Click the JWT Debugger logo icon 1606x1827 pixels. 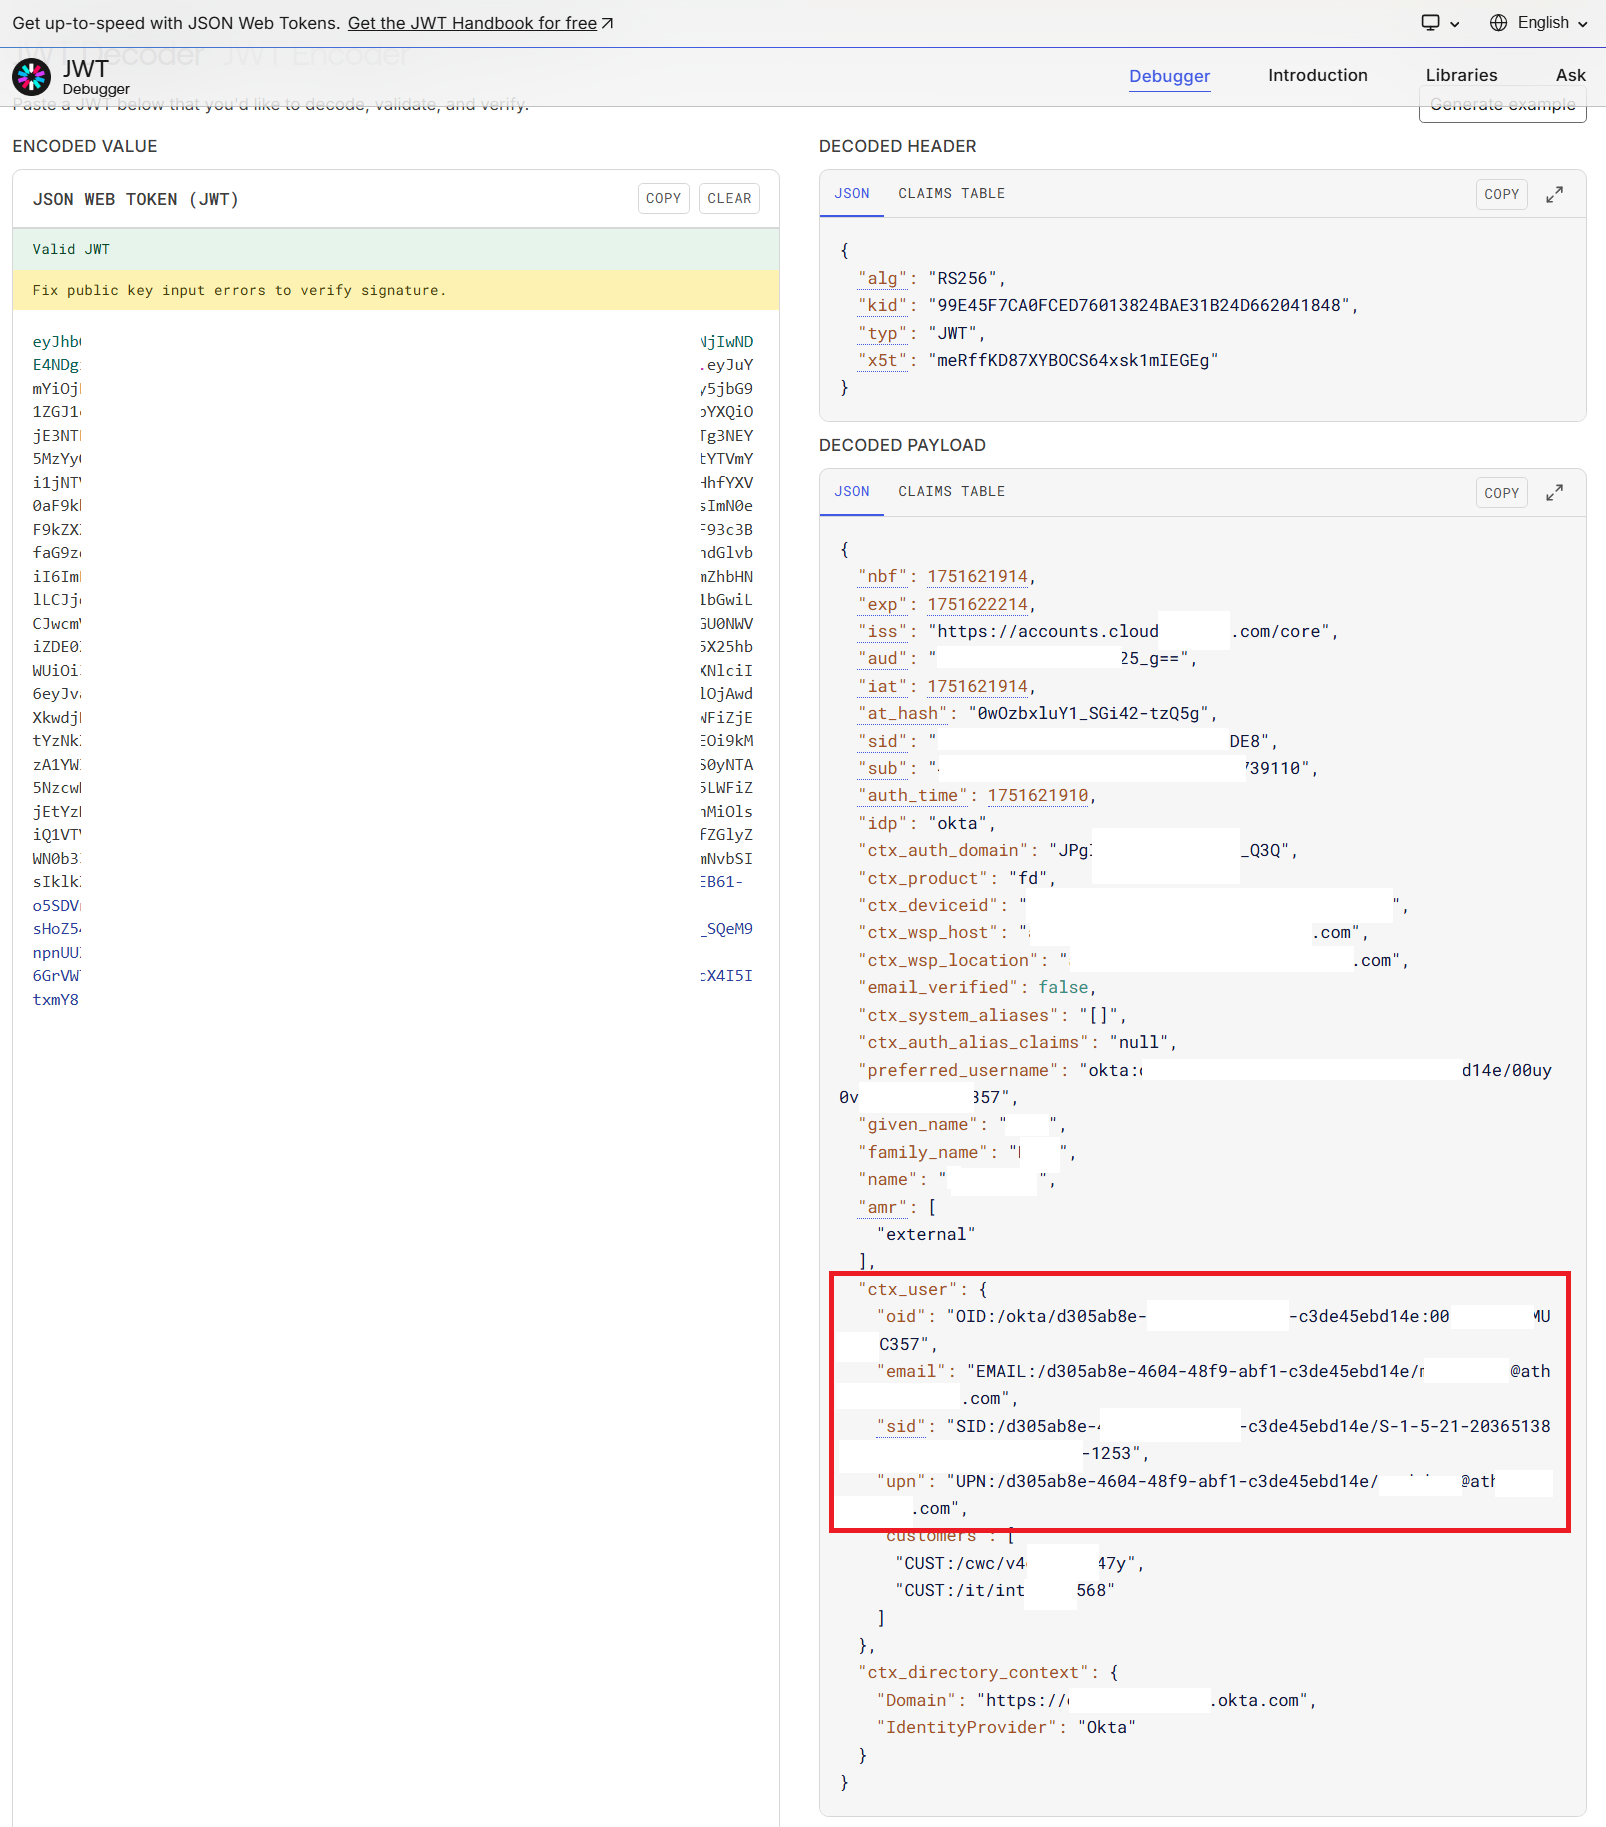31,77
